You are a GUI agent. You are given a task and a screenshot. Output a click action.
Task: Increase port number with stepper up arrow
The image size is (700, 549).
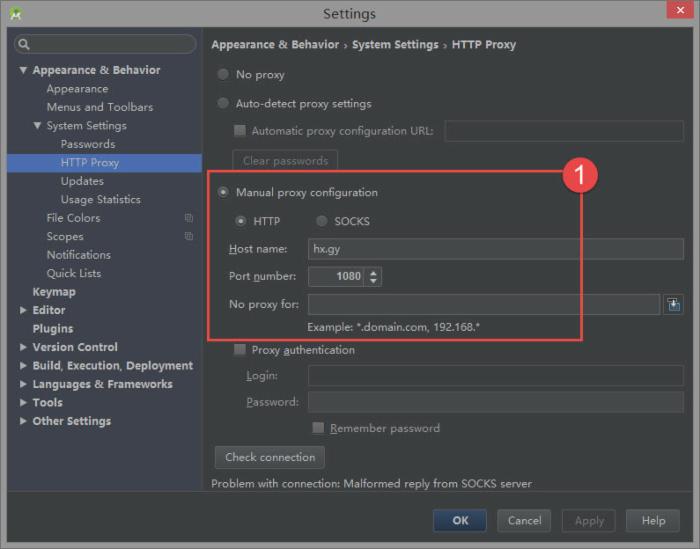coord(374,272)
